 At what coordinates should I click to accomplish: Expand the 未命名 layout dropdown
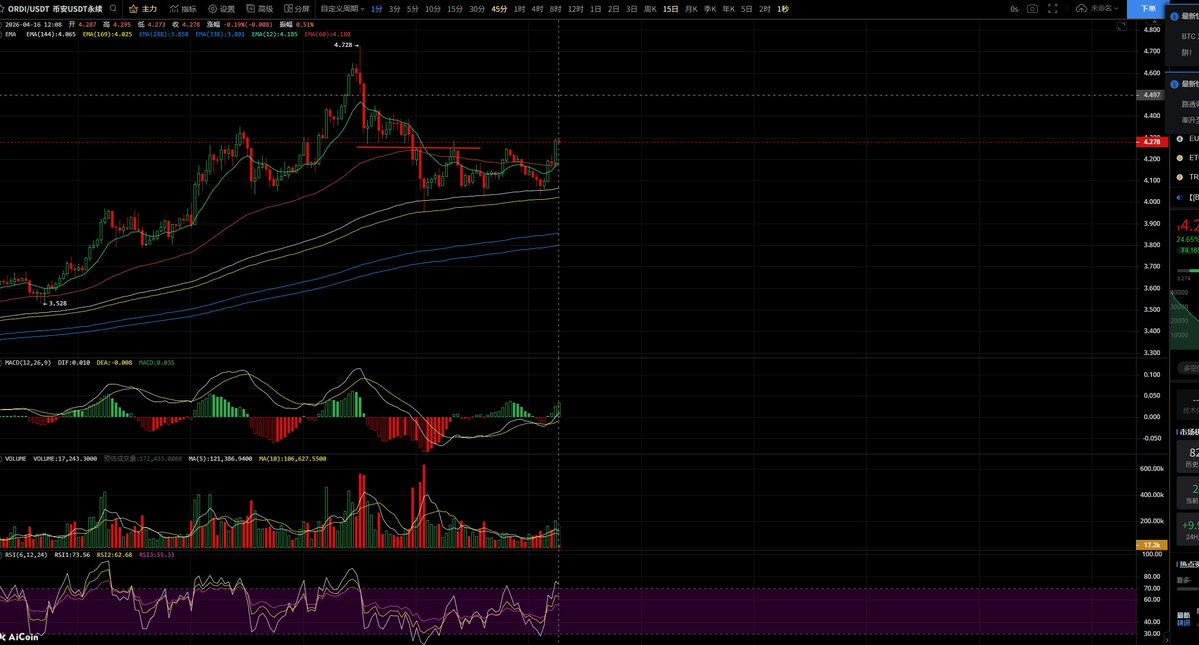[1104, 9]
